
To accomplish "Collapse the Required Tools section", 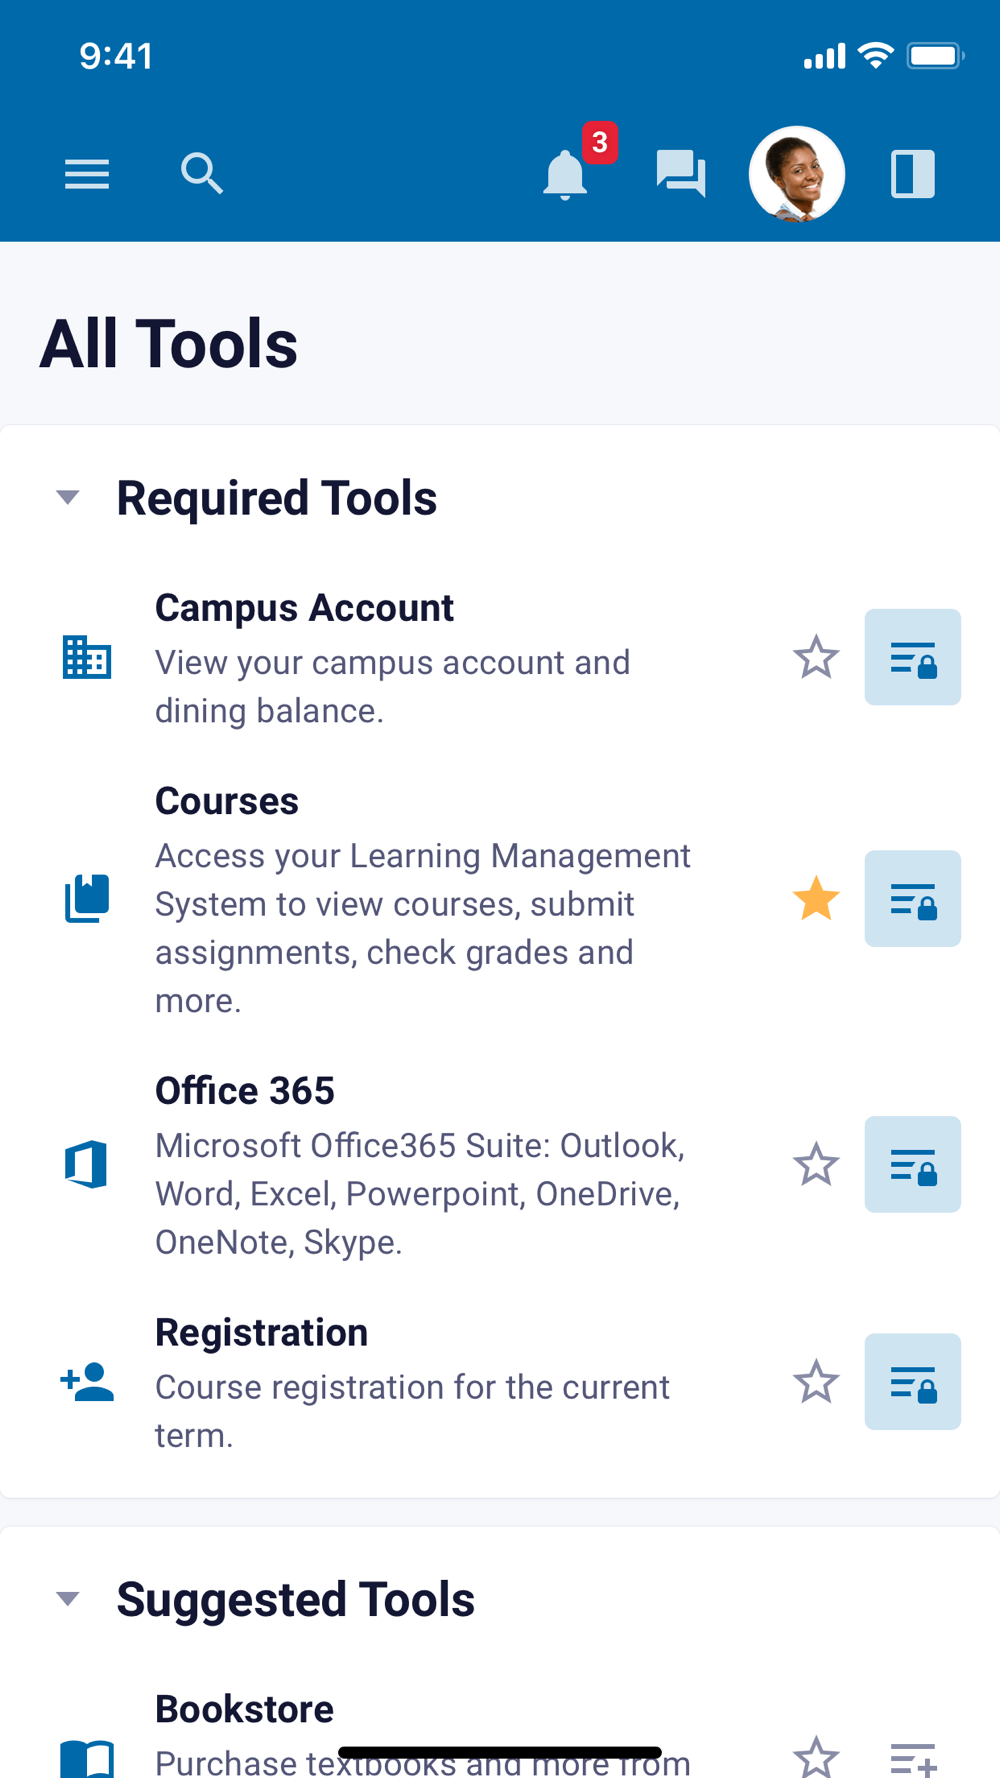I will (x=68, y=498).
